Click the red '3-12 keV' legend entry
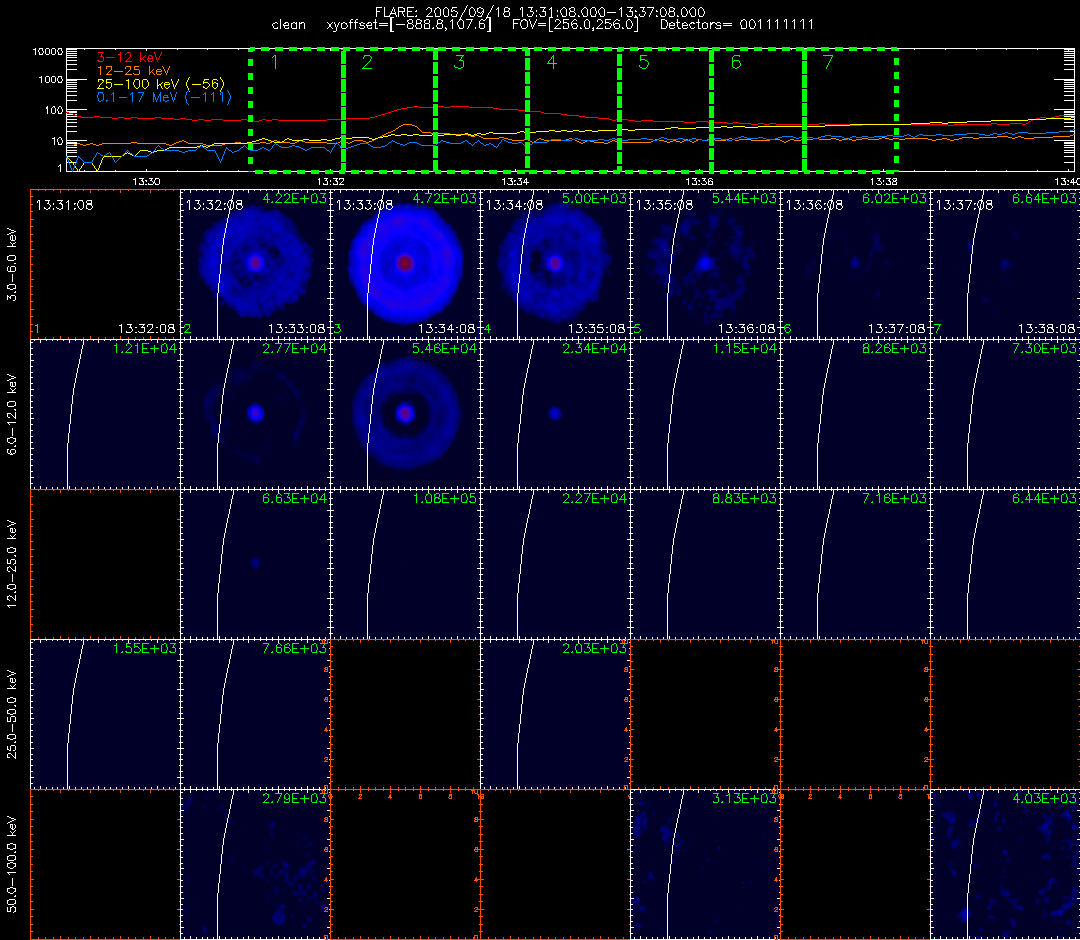This screenshot has width=1080, height=940. tap(129, 58)
